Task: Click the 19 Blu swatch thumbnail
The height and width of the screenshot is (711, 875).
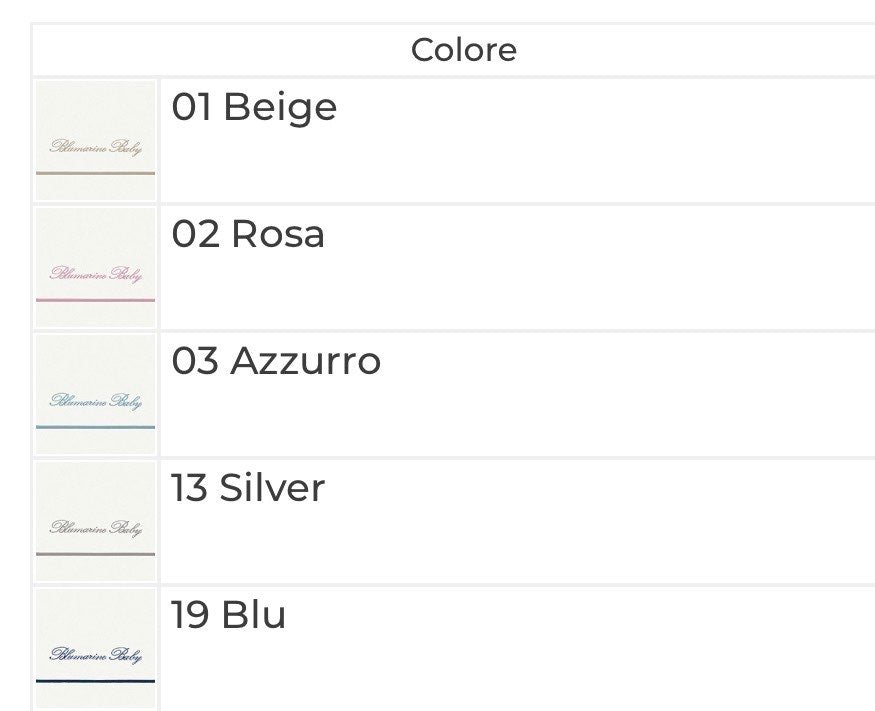Action: 96,648
